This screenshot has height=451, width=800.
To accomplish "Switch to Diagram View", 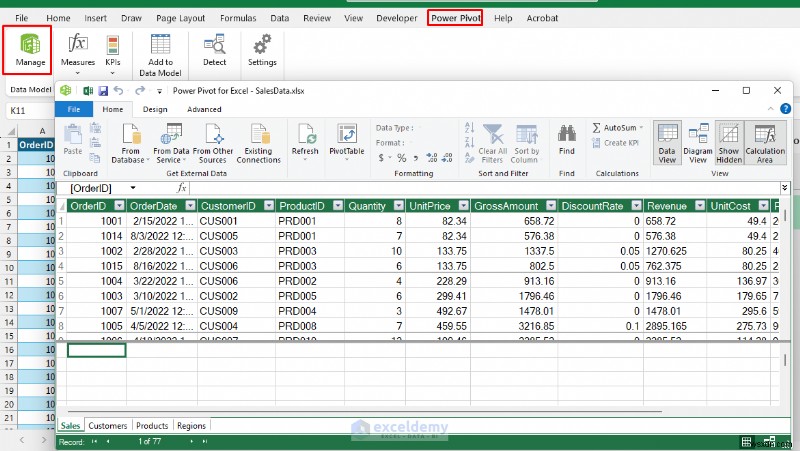I will coord(698,143).
